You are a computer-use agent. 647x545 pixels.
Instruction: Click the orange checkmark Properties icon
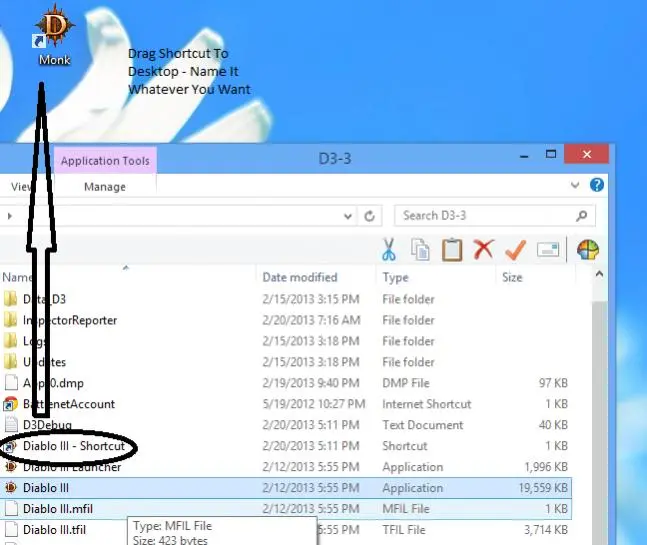click(515, 249)
